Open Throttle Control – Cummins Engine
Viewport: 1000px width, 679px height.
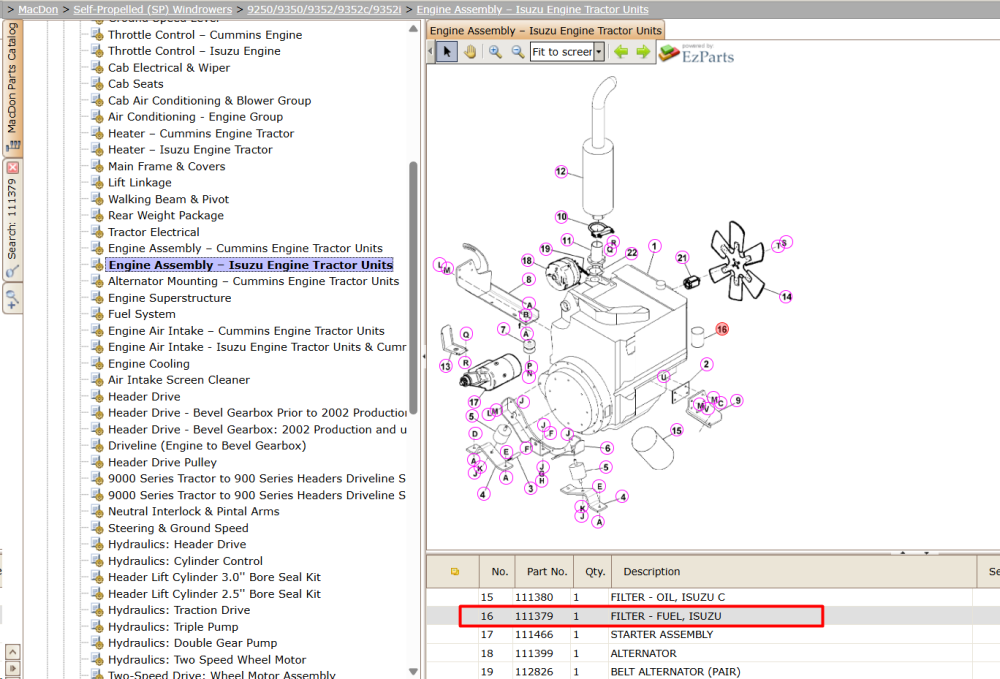[205, 35]
